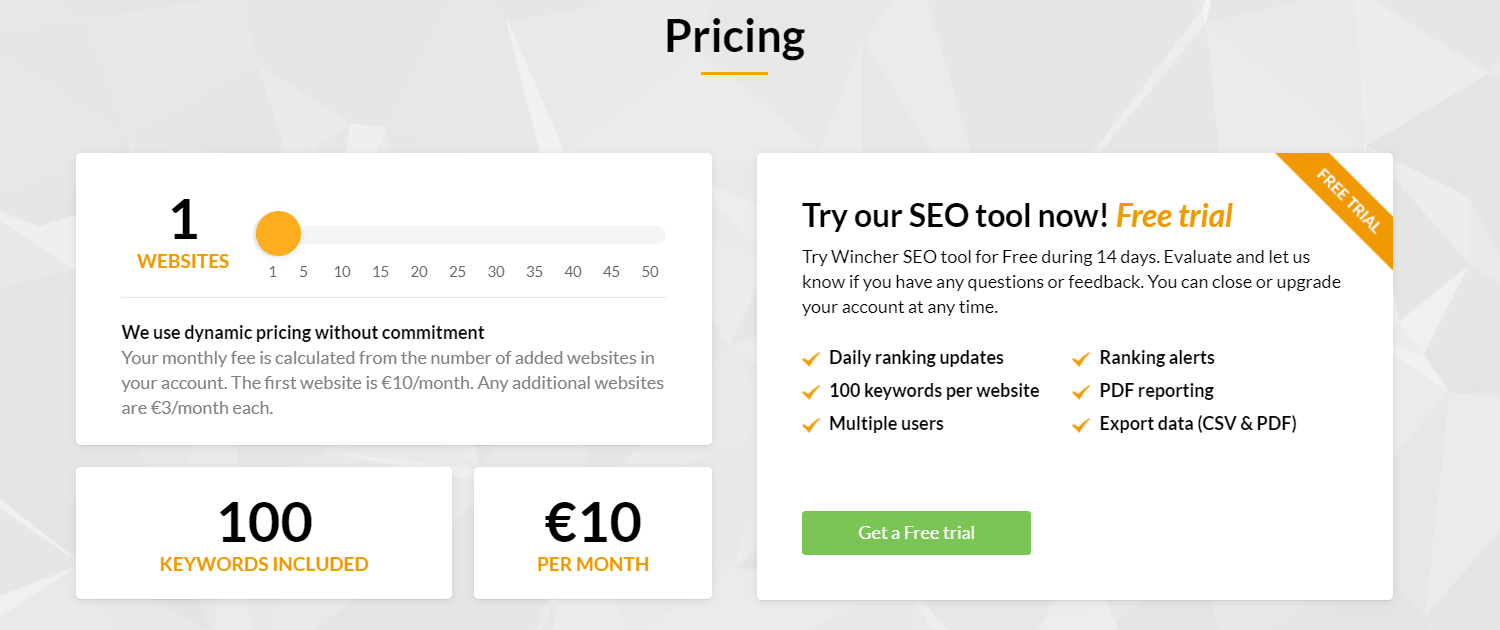Screen dimensions: 1500x630
Task: Click the checkmark next to Ranking alerts
Action: (1081, 358)
